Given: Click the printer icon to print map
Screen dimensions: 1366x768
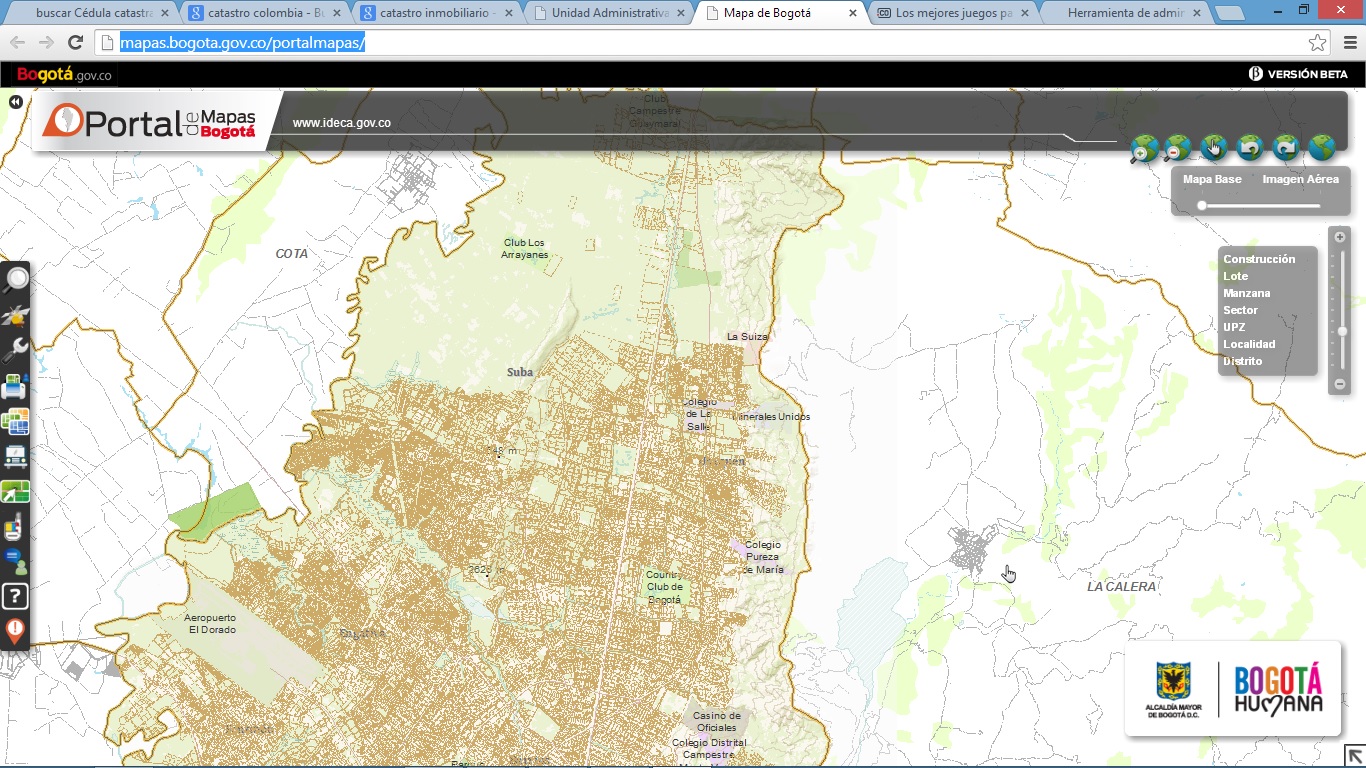Looking at the screenshot, I should [x=15, y=386].
